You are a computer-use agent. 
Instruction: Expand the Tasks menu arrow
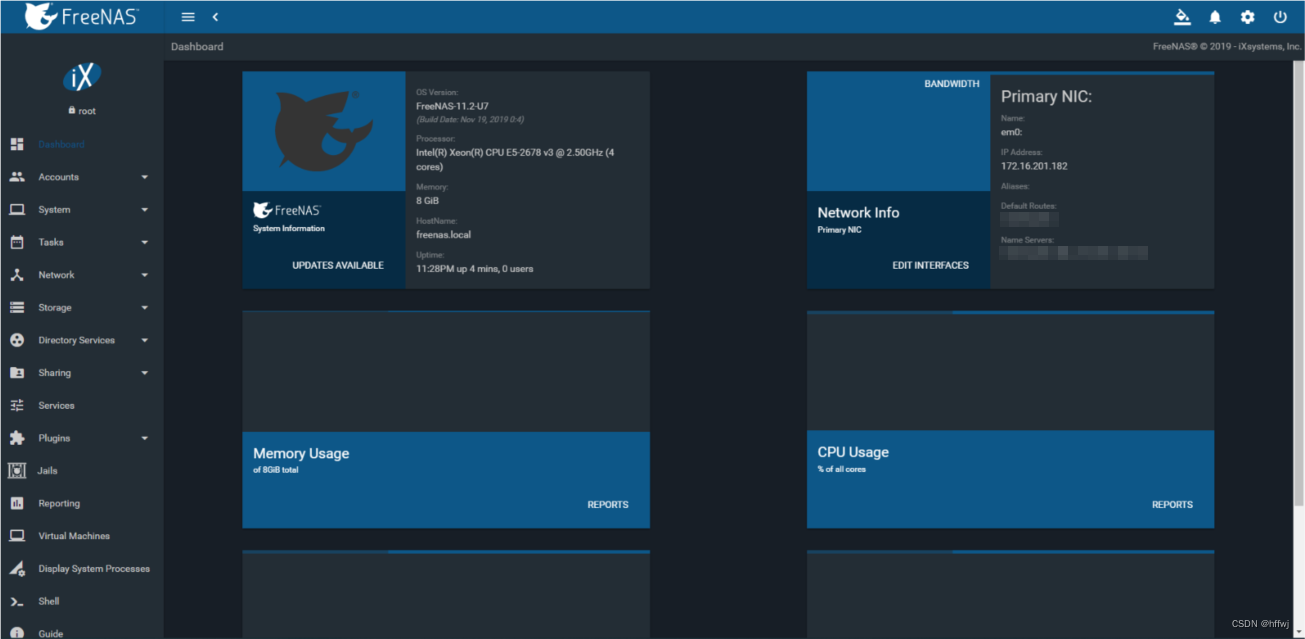[x=145, y=242]
